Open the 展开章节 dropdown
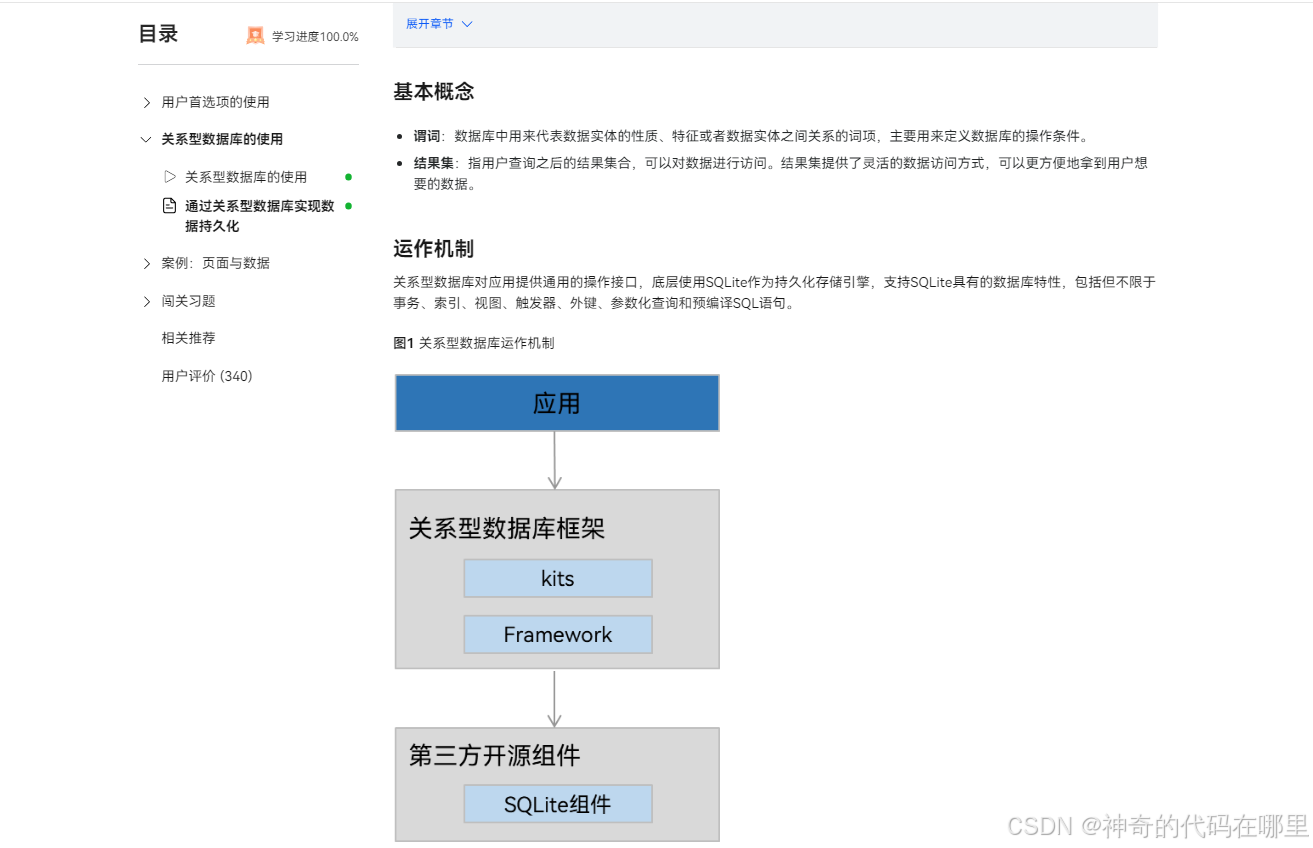 432,23
